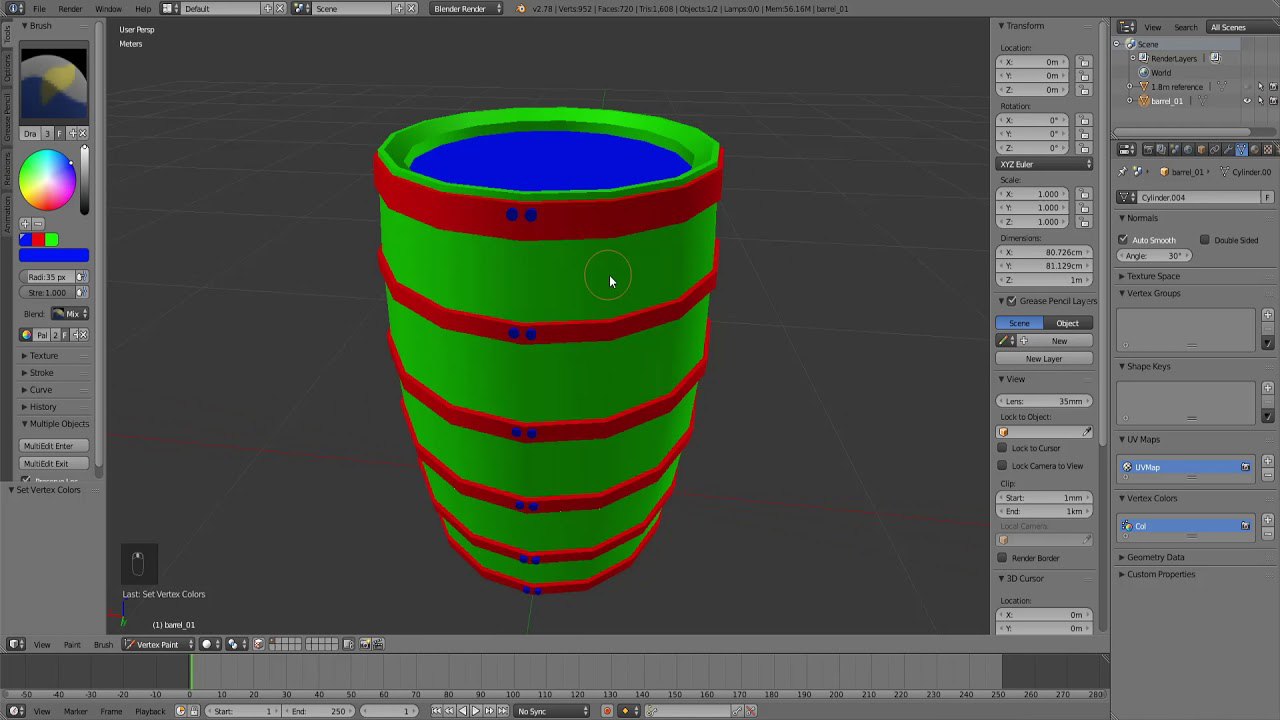Image resolution: width=1280 pixels, height=720 pixels.
Task: Enable Lock Camera to View checkbox
Action: click(x=1003, y=466)
